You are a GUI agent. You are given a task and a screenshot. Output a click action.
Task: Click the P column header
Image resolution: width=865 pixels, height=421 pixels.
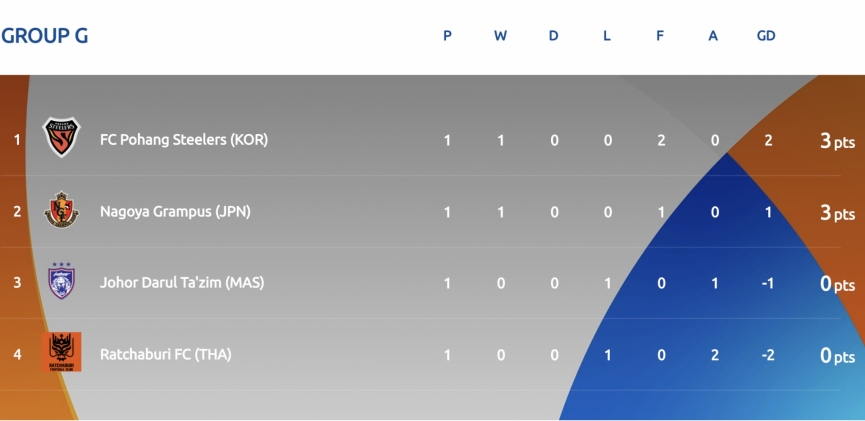point(447,36)
